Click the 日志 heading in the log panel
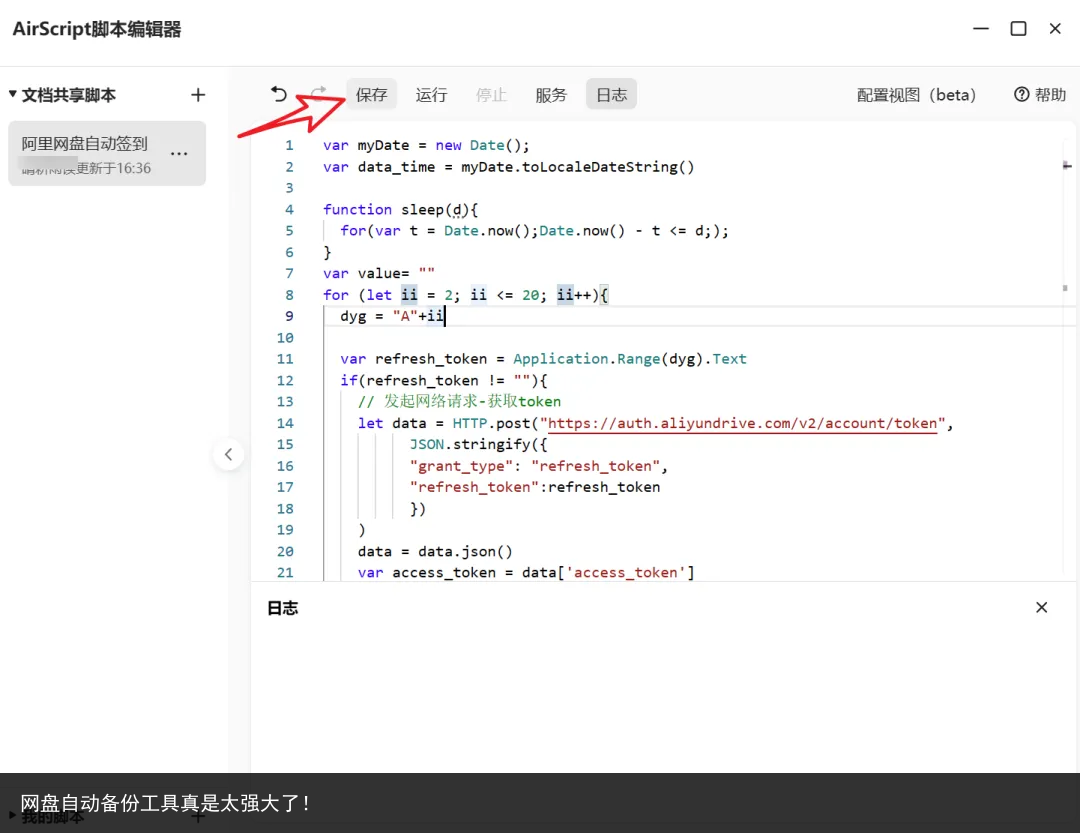This screenshot has height=833, width=1080. coord(282,608)
